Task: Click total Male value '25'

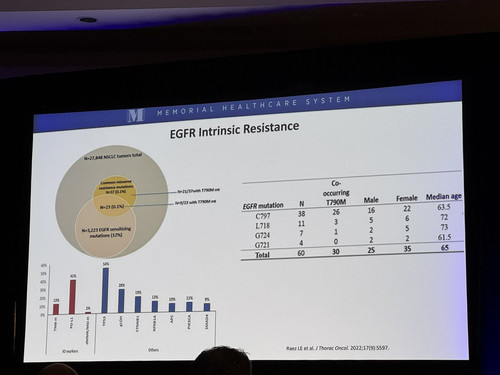Action: [371, 250]
